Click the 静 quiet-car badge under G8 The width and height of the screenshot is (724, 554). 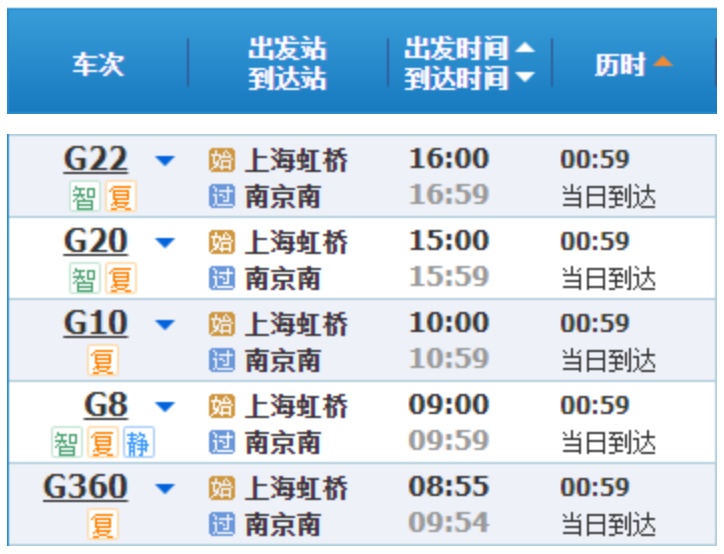click(x=138, y=443)
